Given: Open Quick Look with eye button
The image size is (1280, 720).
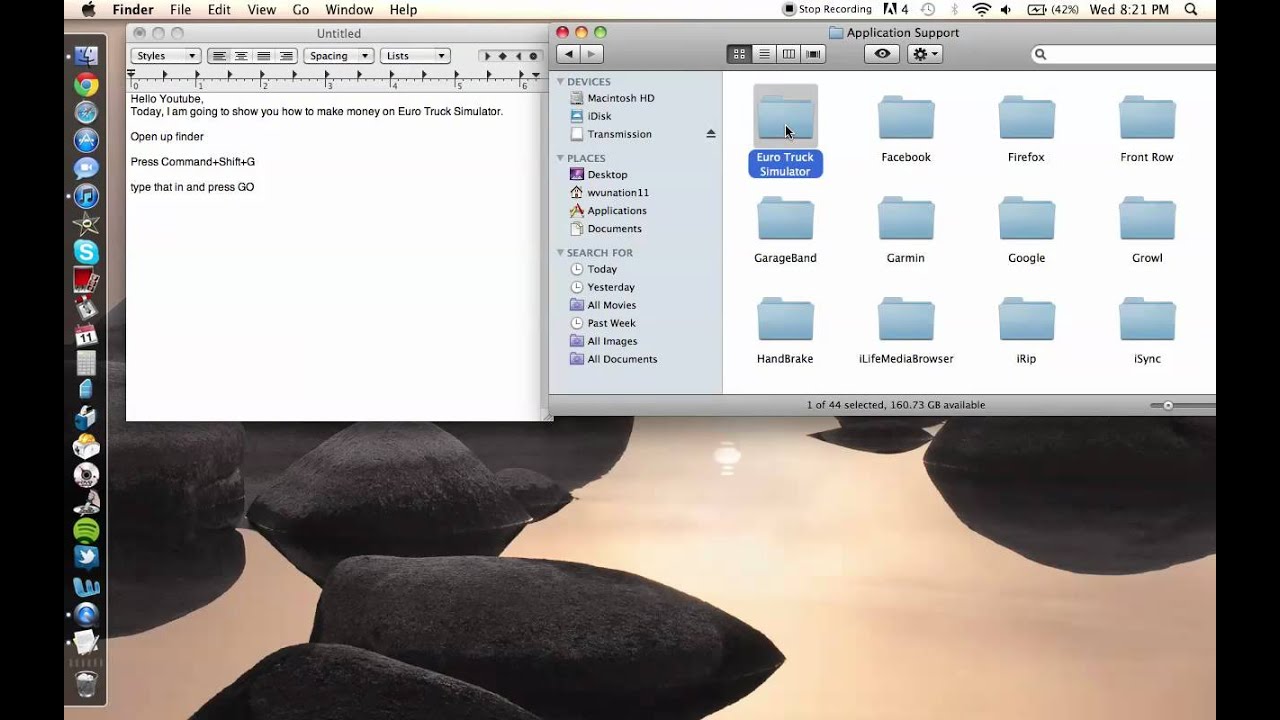Looking at the screenshot, I should pyautogui.click(x=881, y=54).
